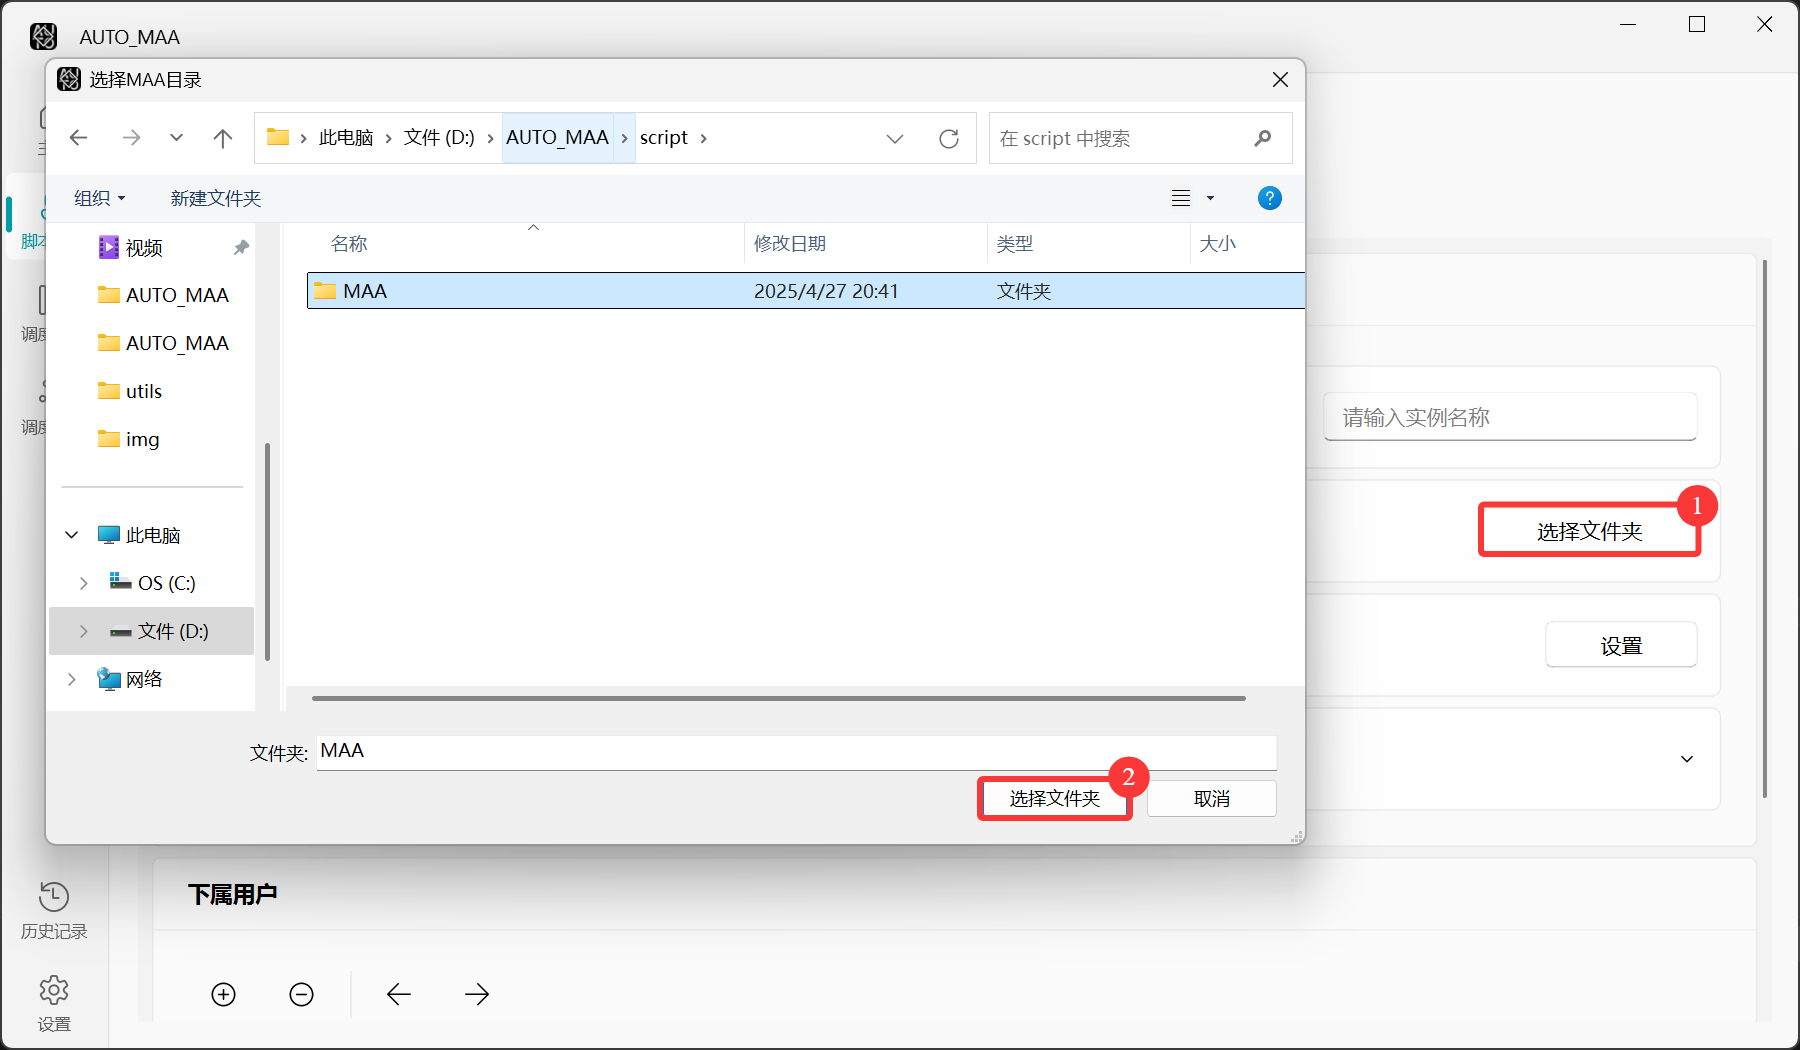
Task: Click 新建文件夹 in the toolbar
Action: [x=216, y=198]
